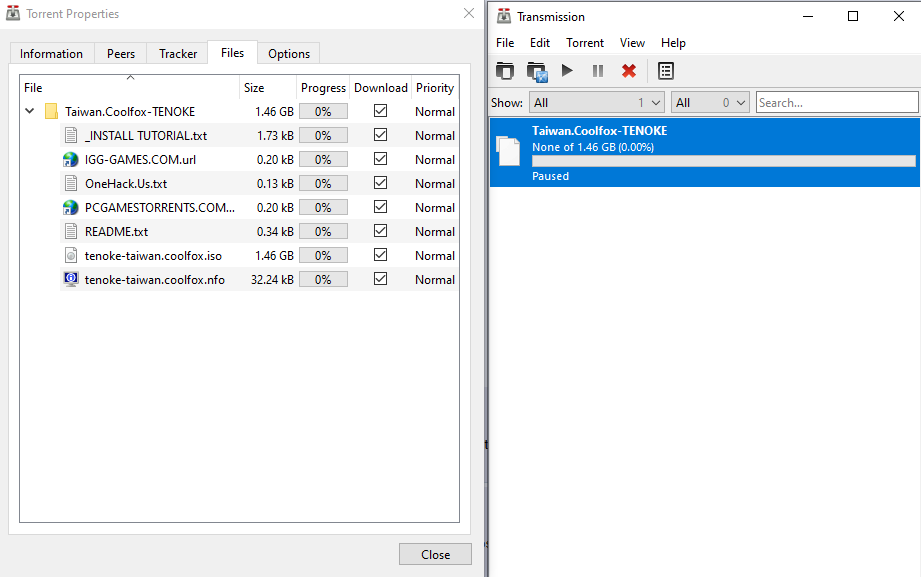The width and height of the screenshot is (921, 577).
Task: Uncheck download for Taiwan.Coolfox-TENOKE folder
Action: pos(381,110)
